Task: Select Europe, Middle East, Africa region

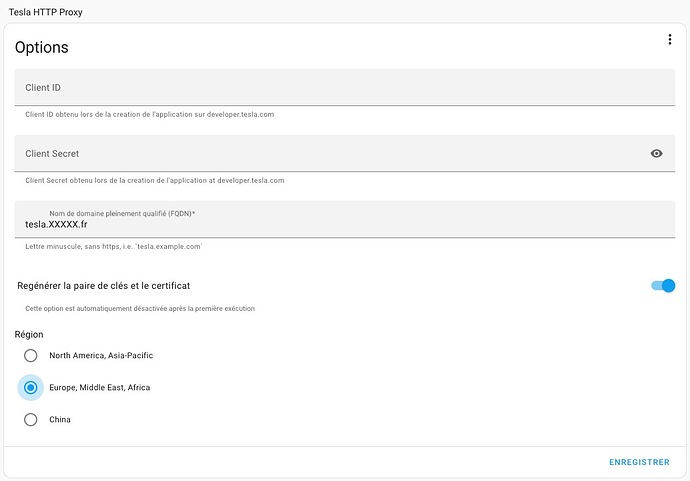Action: point(30,388)
